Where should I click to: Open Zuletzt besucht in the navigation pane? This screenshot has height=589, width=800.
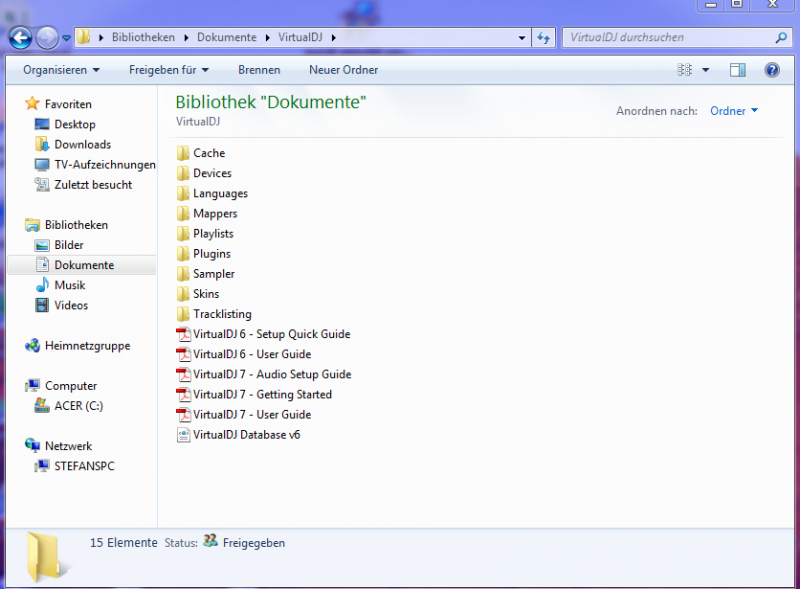(x=93, y=185)
